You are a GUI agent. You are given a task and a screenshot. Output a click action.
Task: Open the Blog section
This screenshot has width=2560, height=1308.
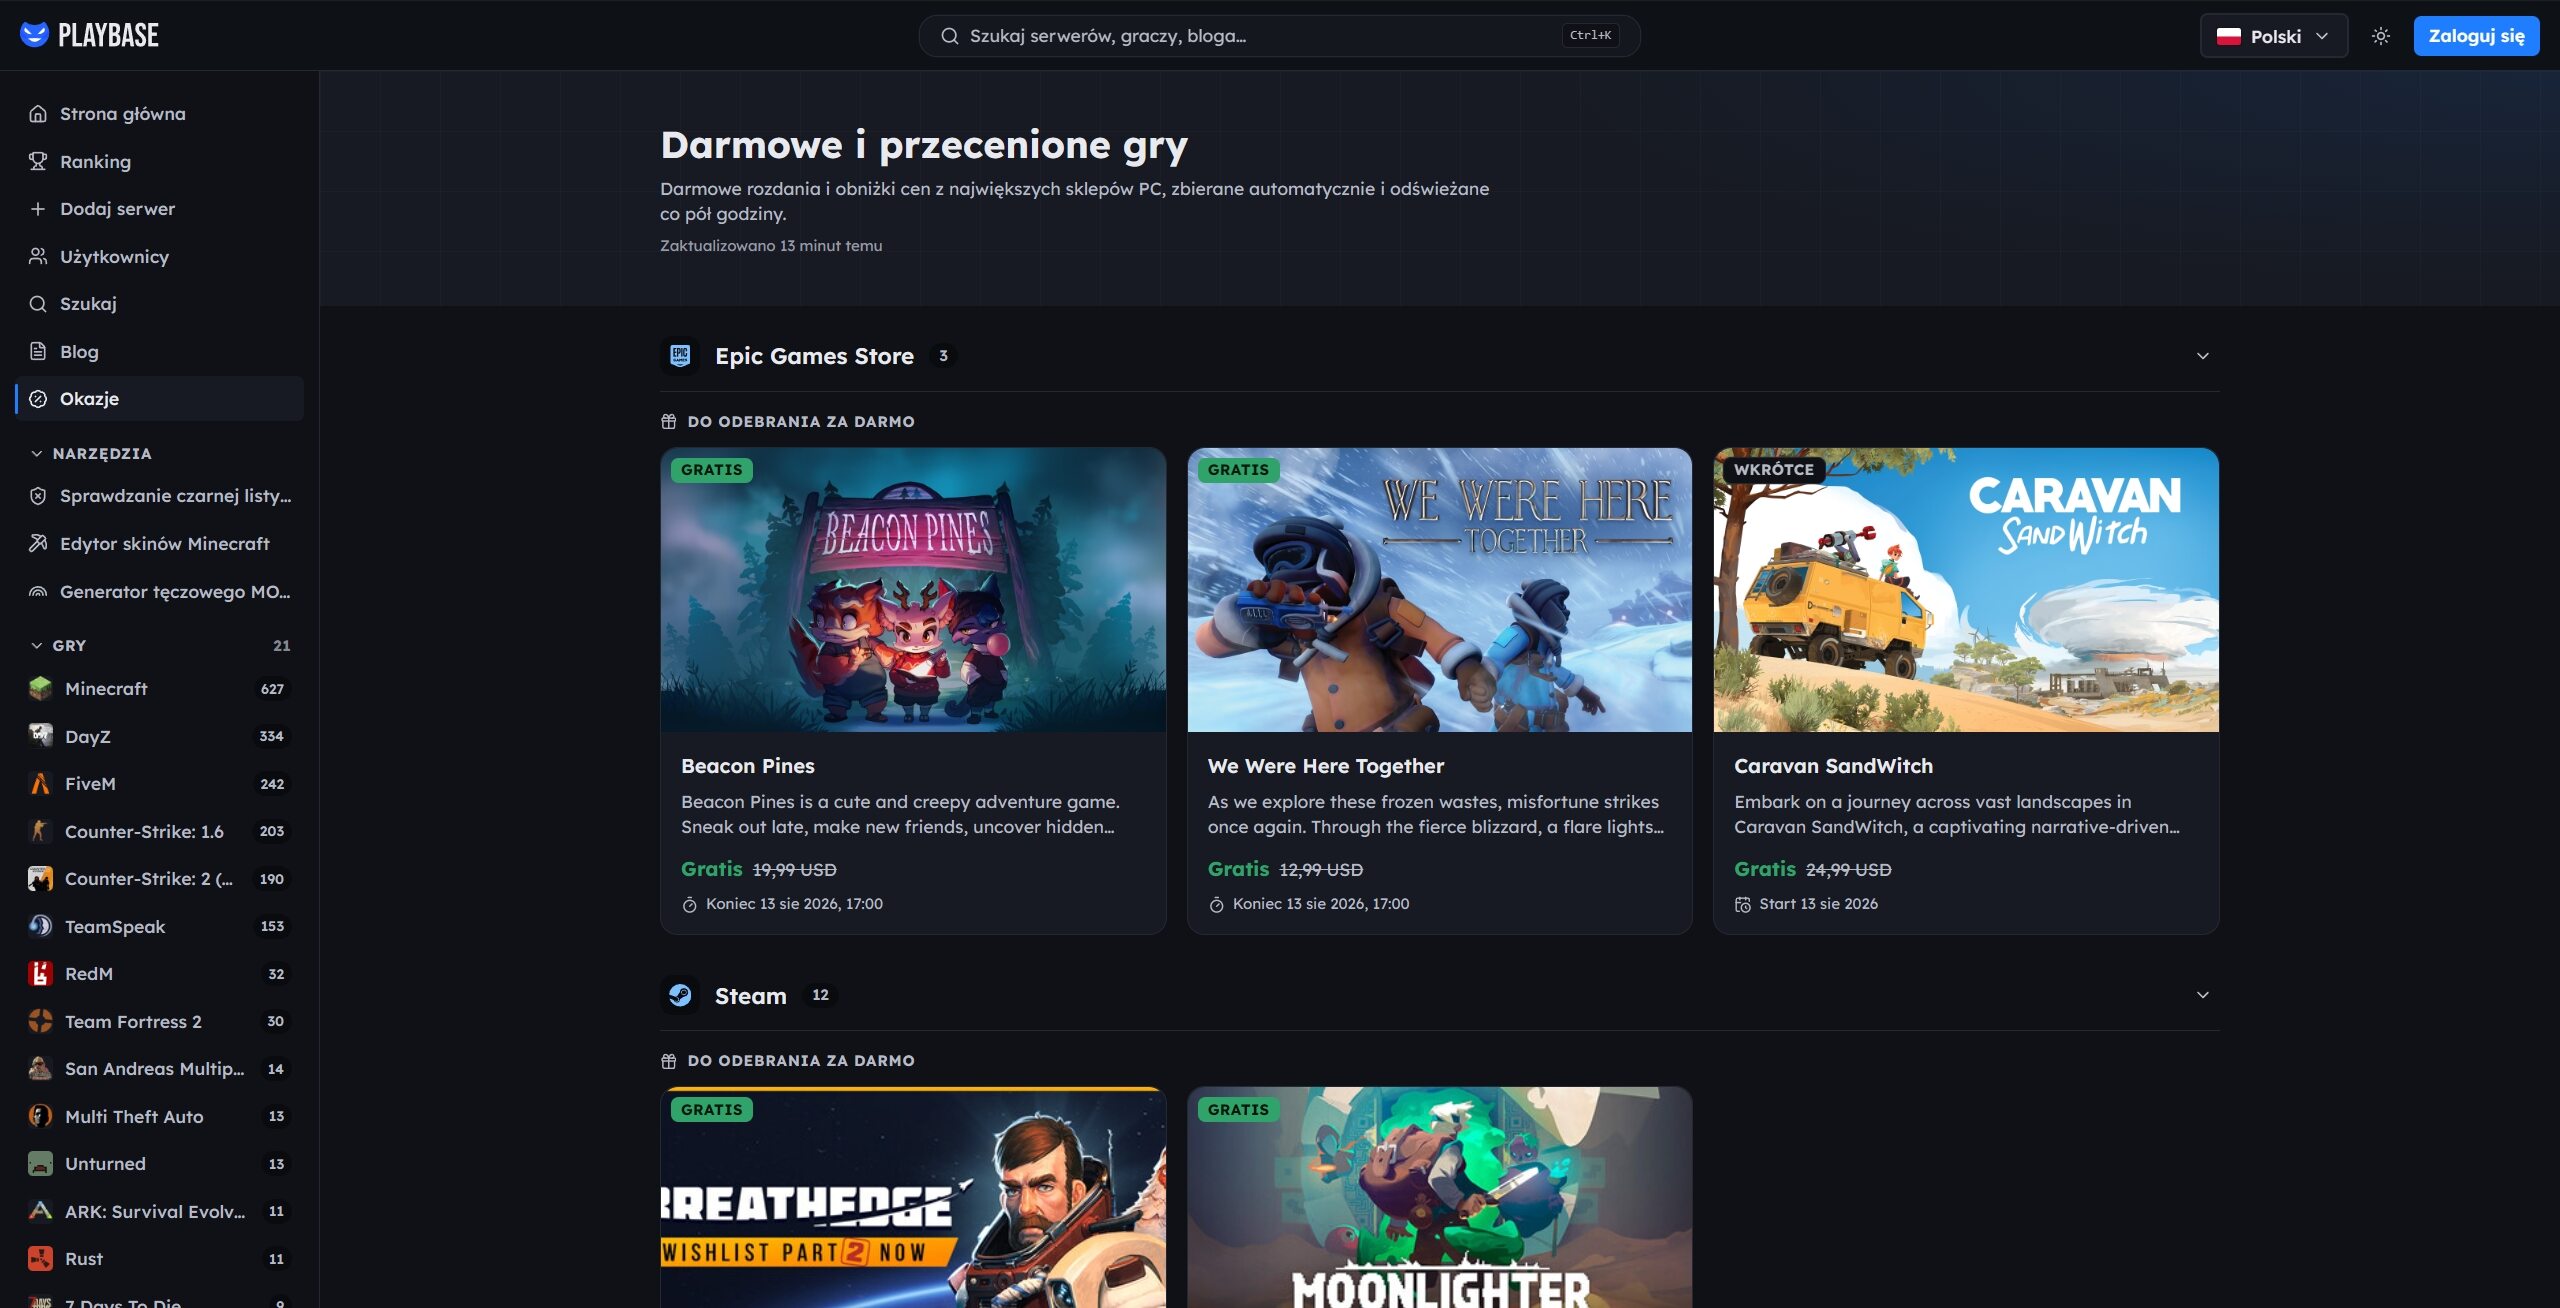(x=160, y=352)
